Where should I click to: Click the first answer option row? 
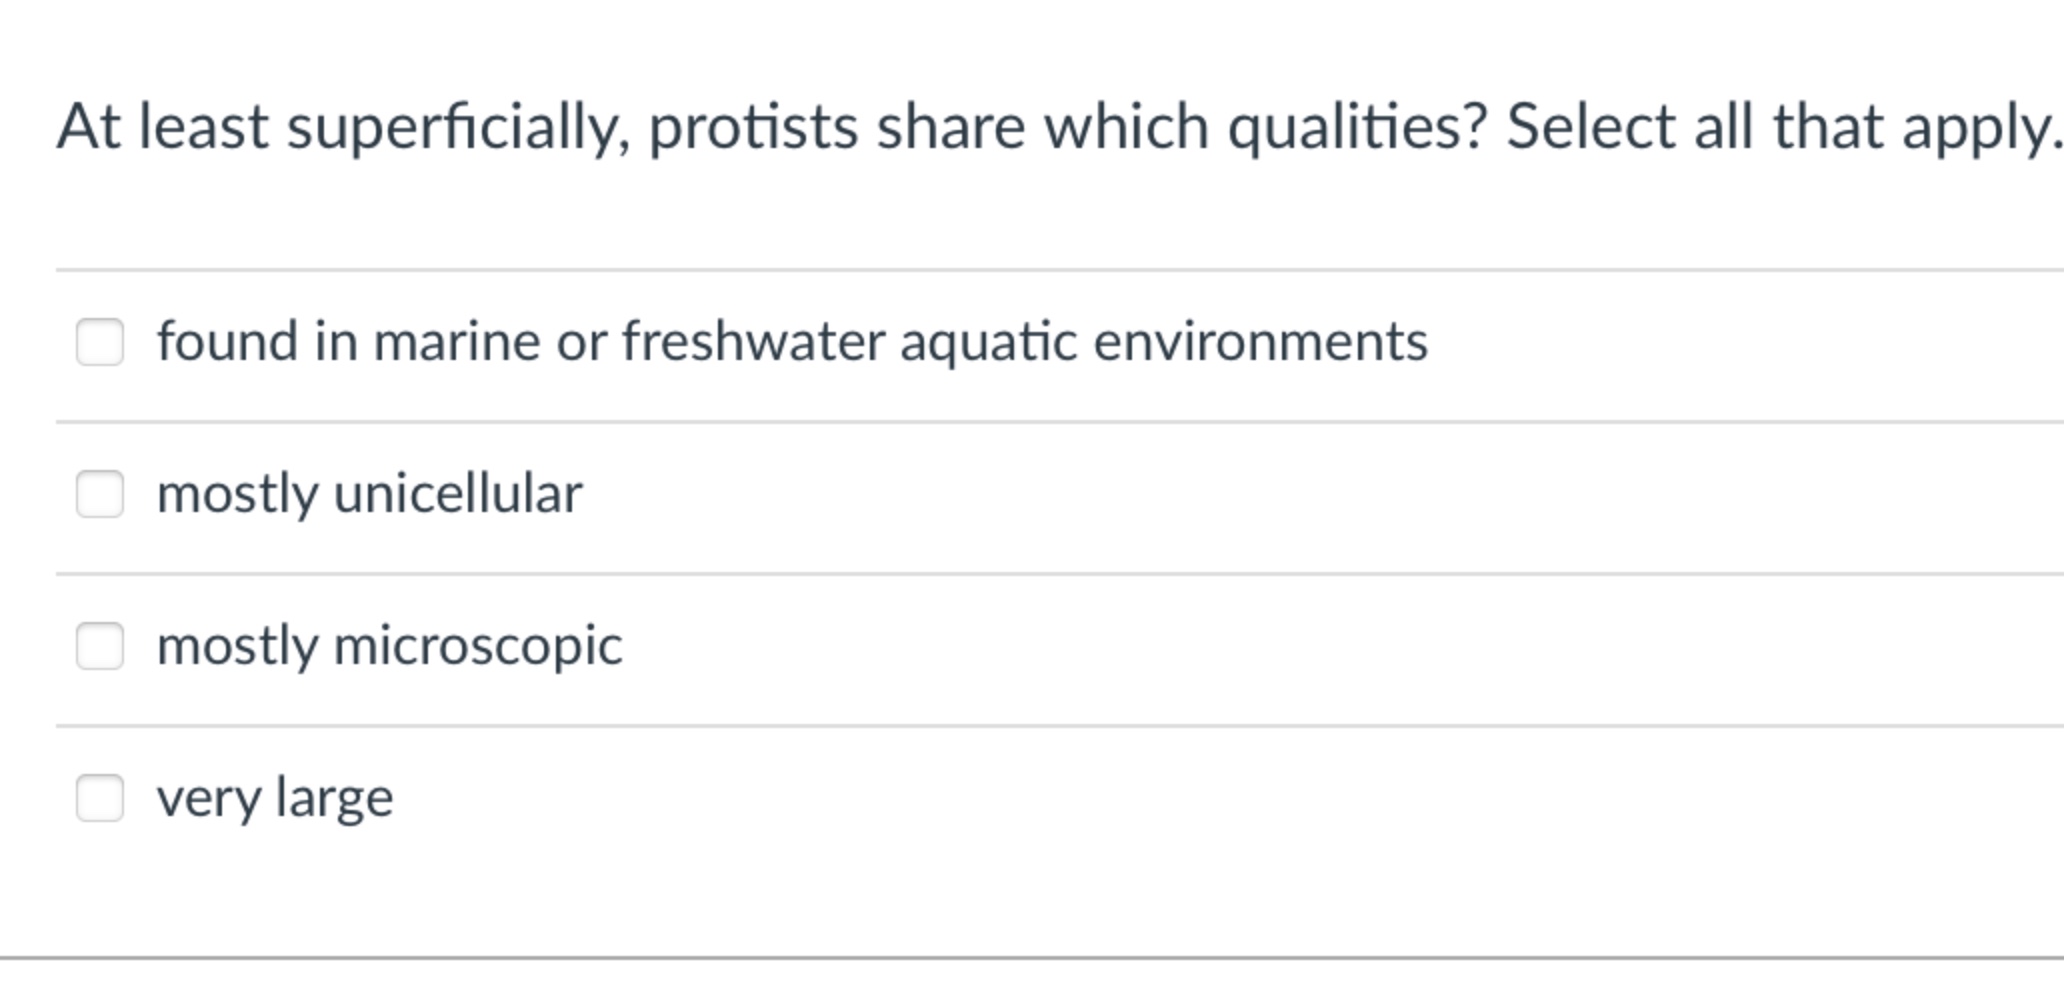600,342
